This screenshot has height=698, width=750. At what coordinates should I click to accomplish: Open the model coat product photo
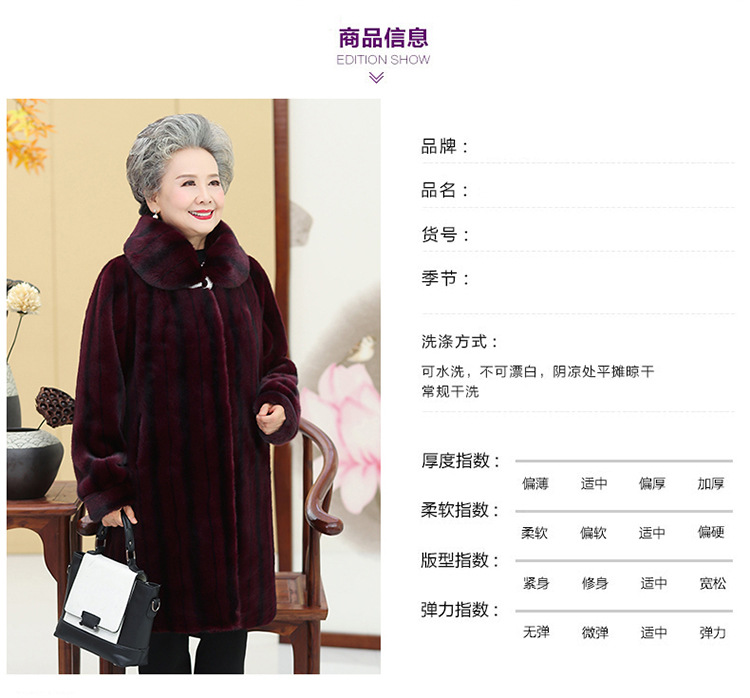[194, 386]
